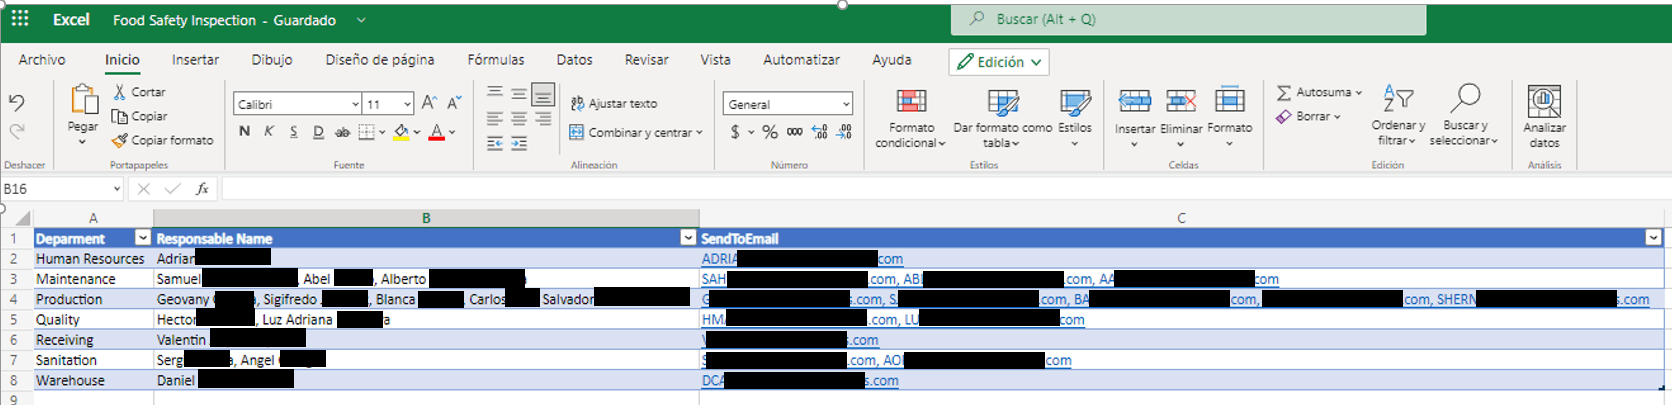Increase decimal places
1672x405 pixels.
(819, 132)
